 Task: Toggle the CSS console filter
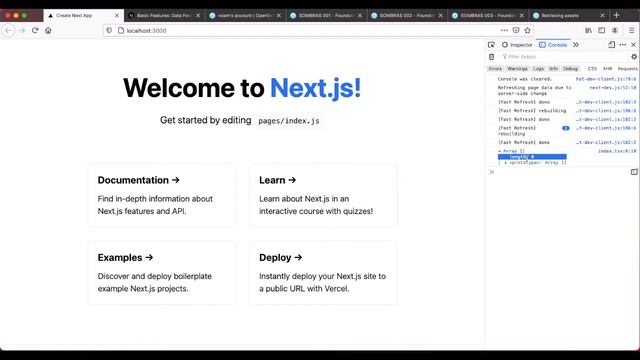592,69
